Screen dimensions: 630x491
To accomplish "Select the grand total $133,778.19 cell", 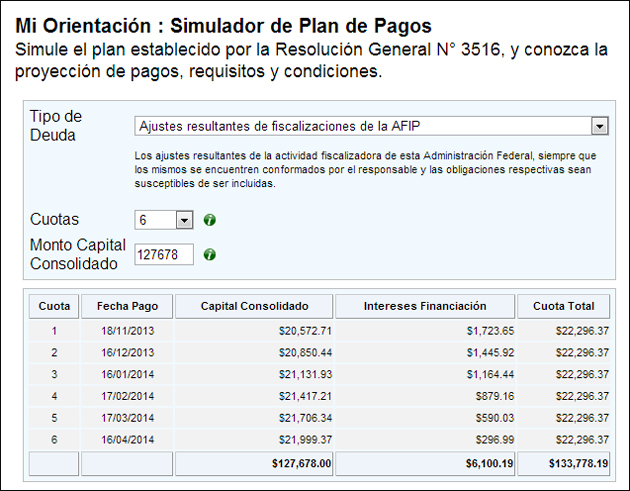I will [x=571, y=464].
